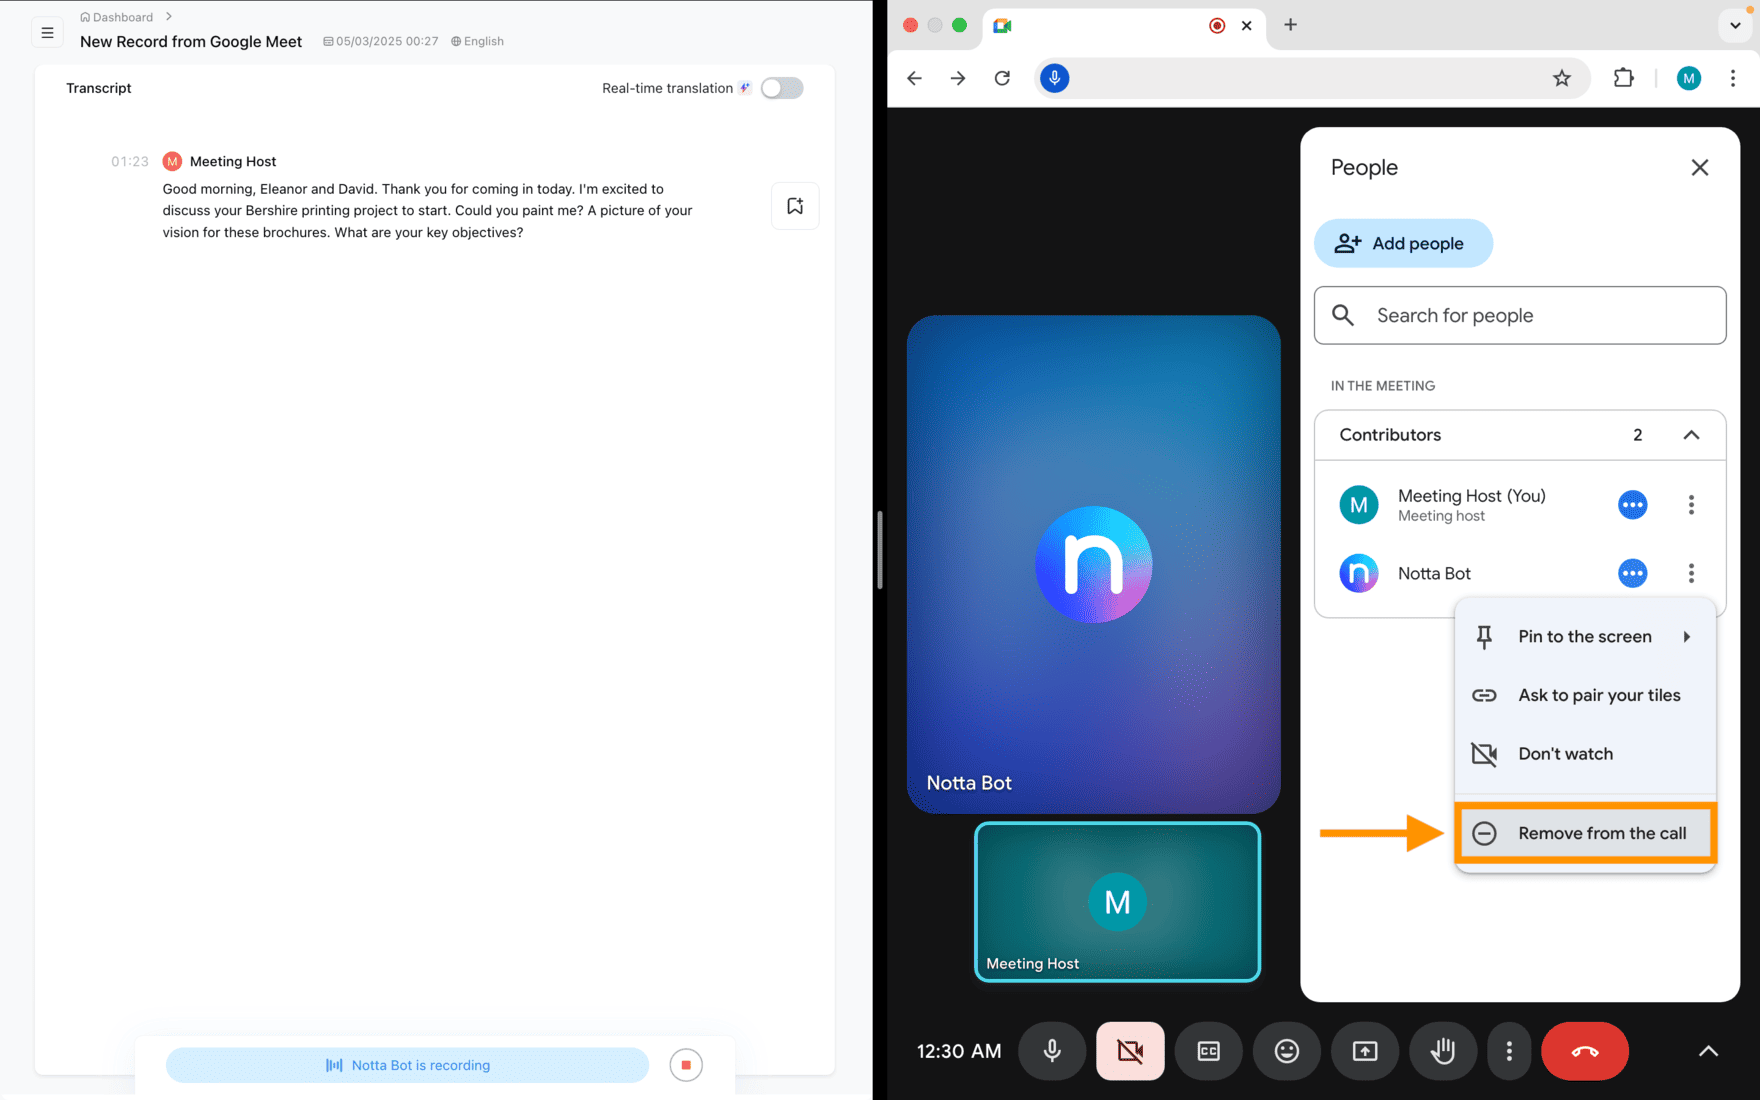Open the emoji reactions button
The height and width of the screenshot is (1100, 1760).
pos(1286,1051)
